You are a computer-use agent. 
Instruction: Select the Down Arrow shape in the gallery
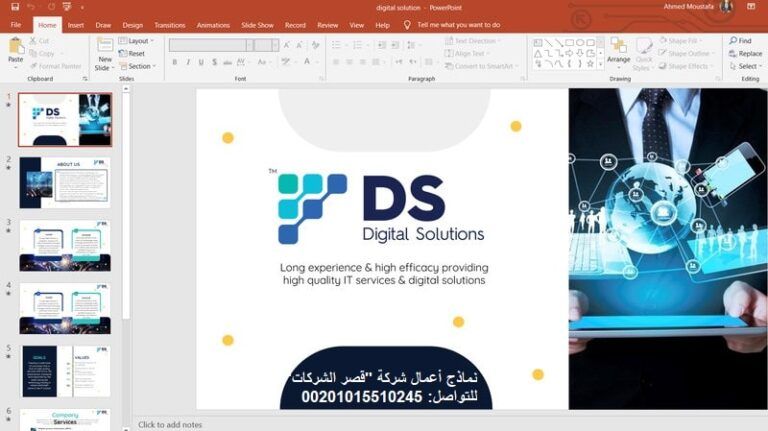tap(580, 53)
